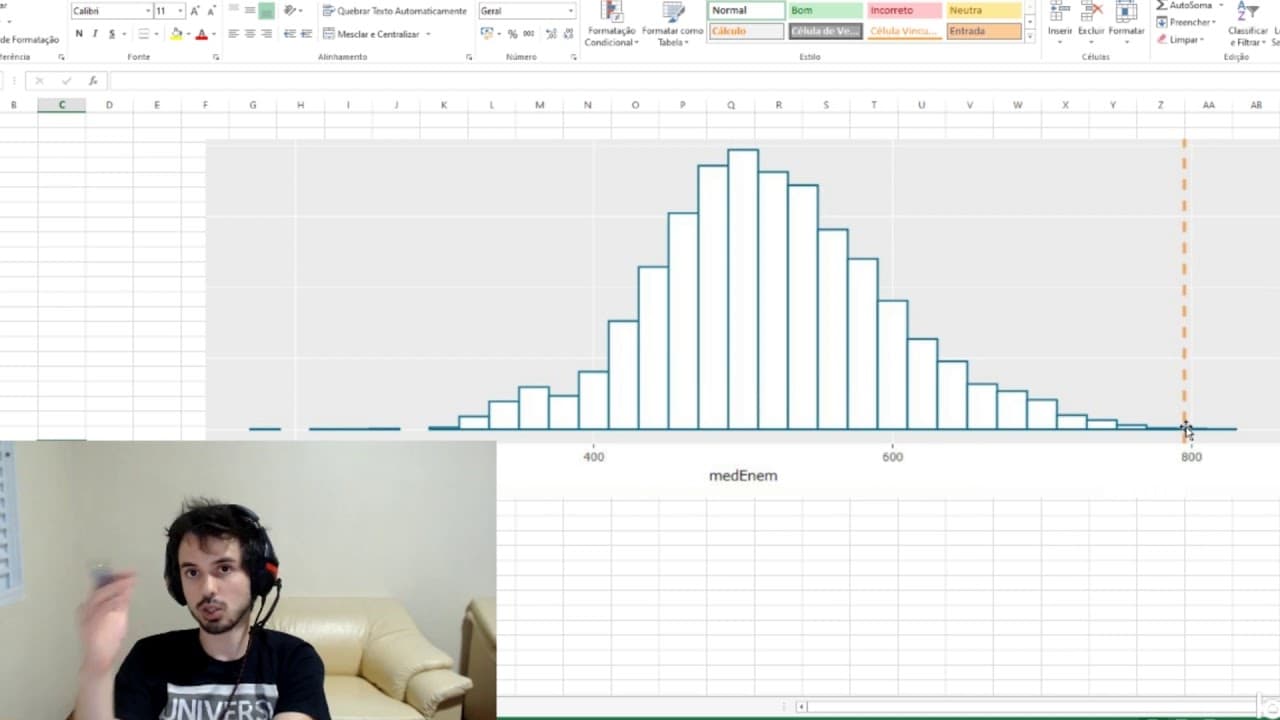Open the Número dialog launcher
1280x720 pixels.
pyautogui.click(x=574, y=57)
